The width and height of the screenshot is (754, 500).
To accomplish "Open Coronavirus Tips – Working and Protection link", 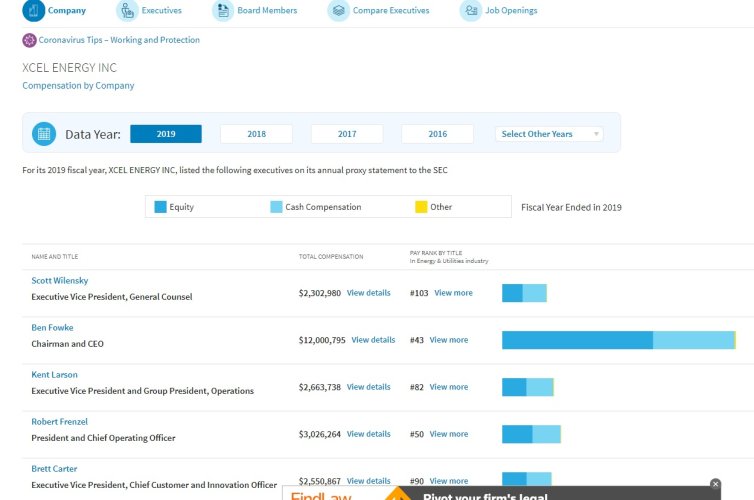I will (119, 40).
